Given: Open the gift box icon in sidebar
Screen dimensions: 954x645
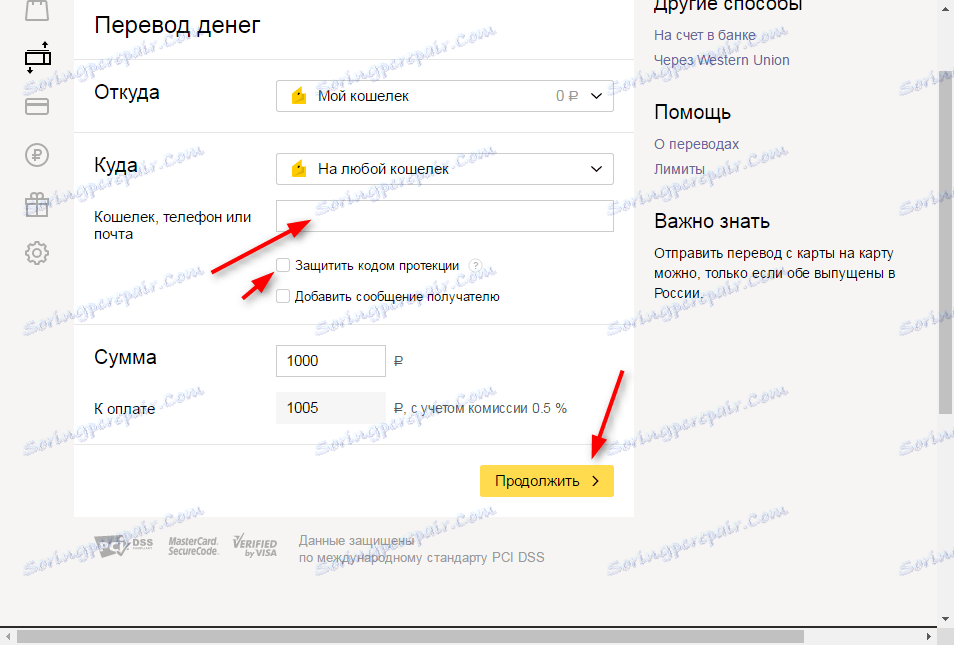Looking at the screenshot, I should pyautogui.click(x=37, y=204).
